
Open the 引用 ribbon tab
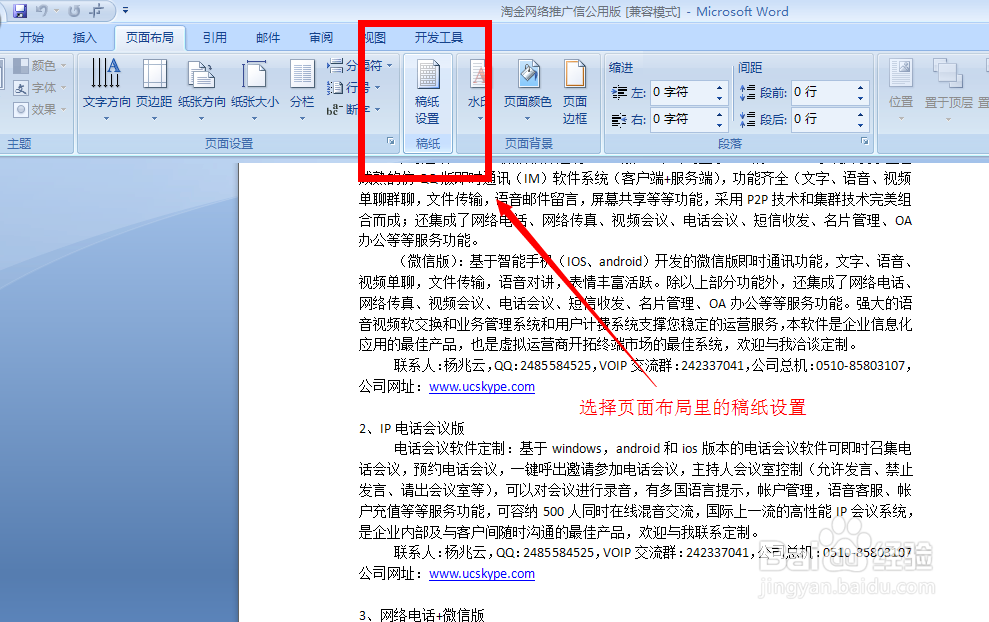pyautogui.click(x=214, y=38)
